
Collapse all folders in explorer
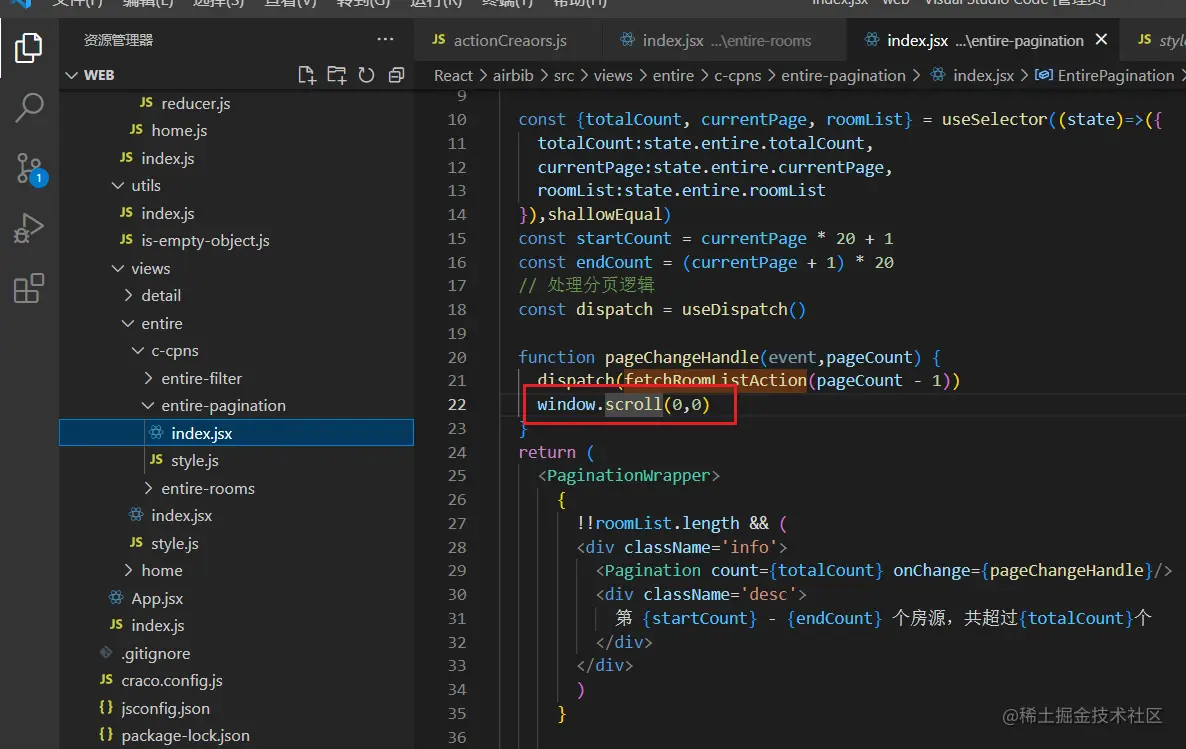click(396, 75)
